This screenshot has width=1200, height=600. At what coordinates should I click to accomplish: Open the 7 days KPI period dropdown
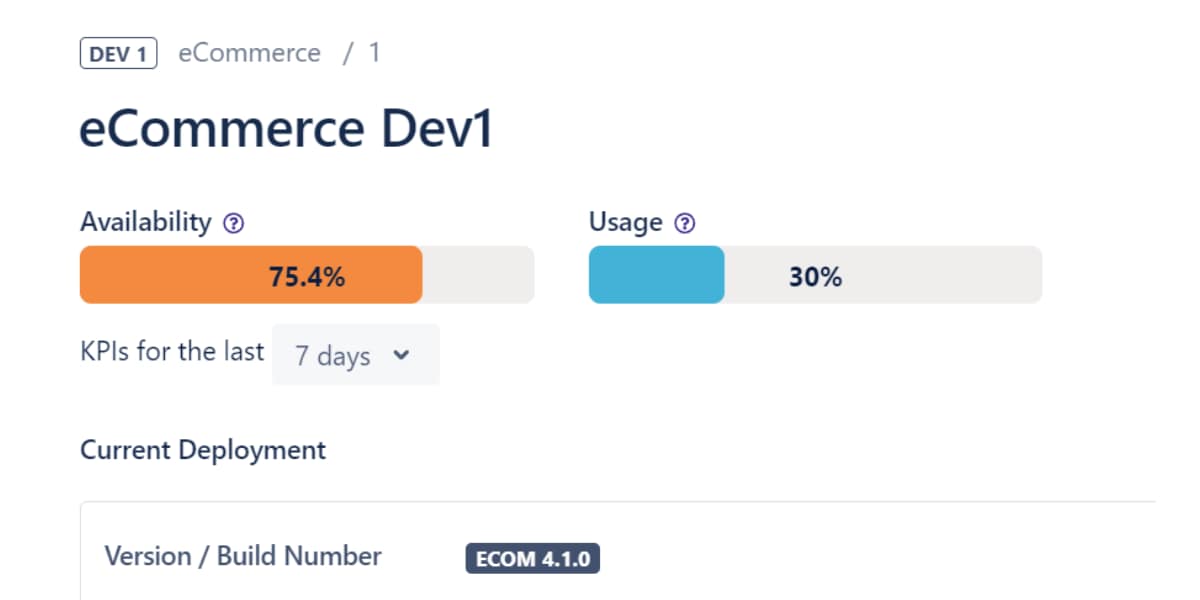(x=355, y=355)
